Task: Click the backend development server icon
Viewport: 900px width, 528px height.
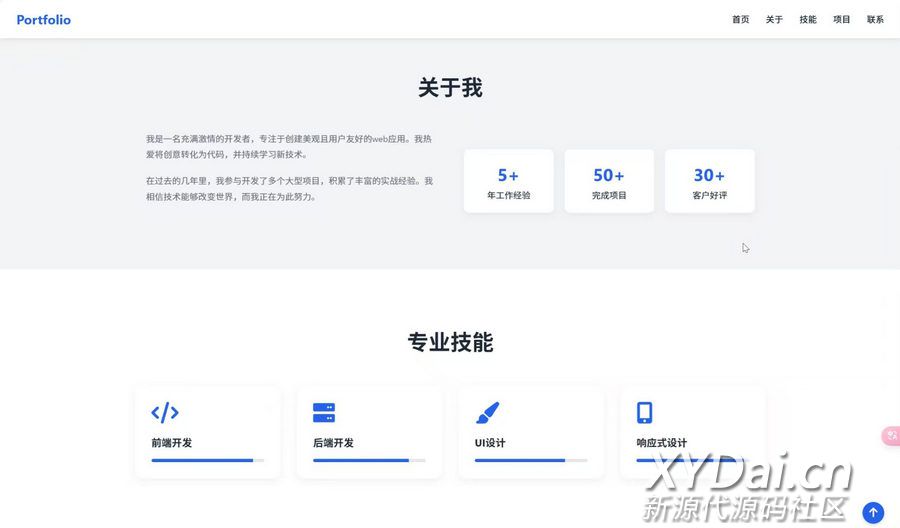Action: (x=324, y=412)
